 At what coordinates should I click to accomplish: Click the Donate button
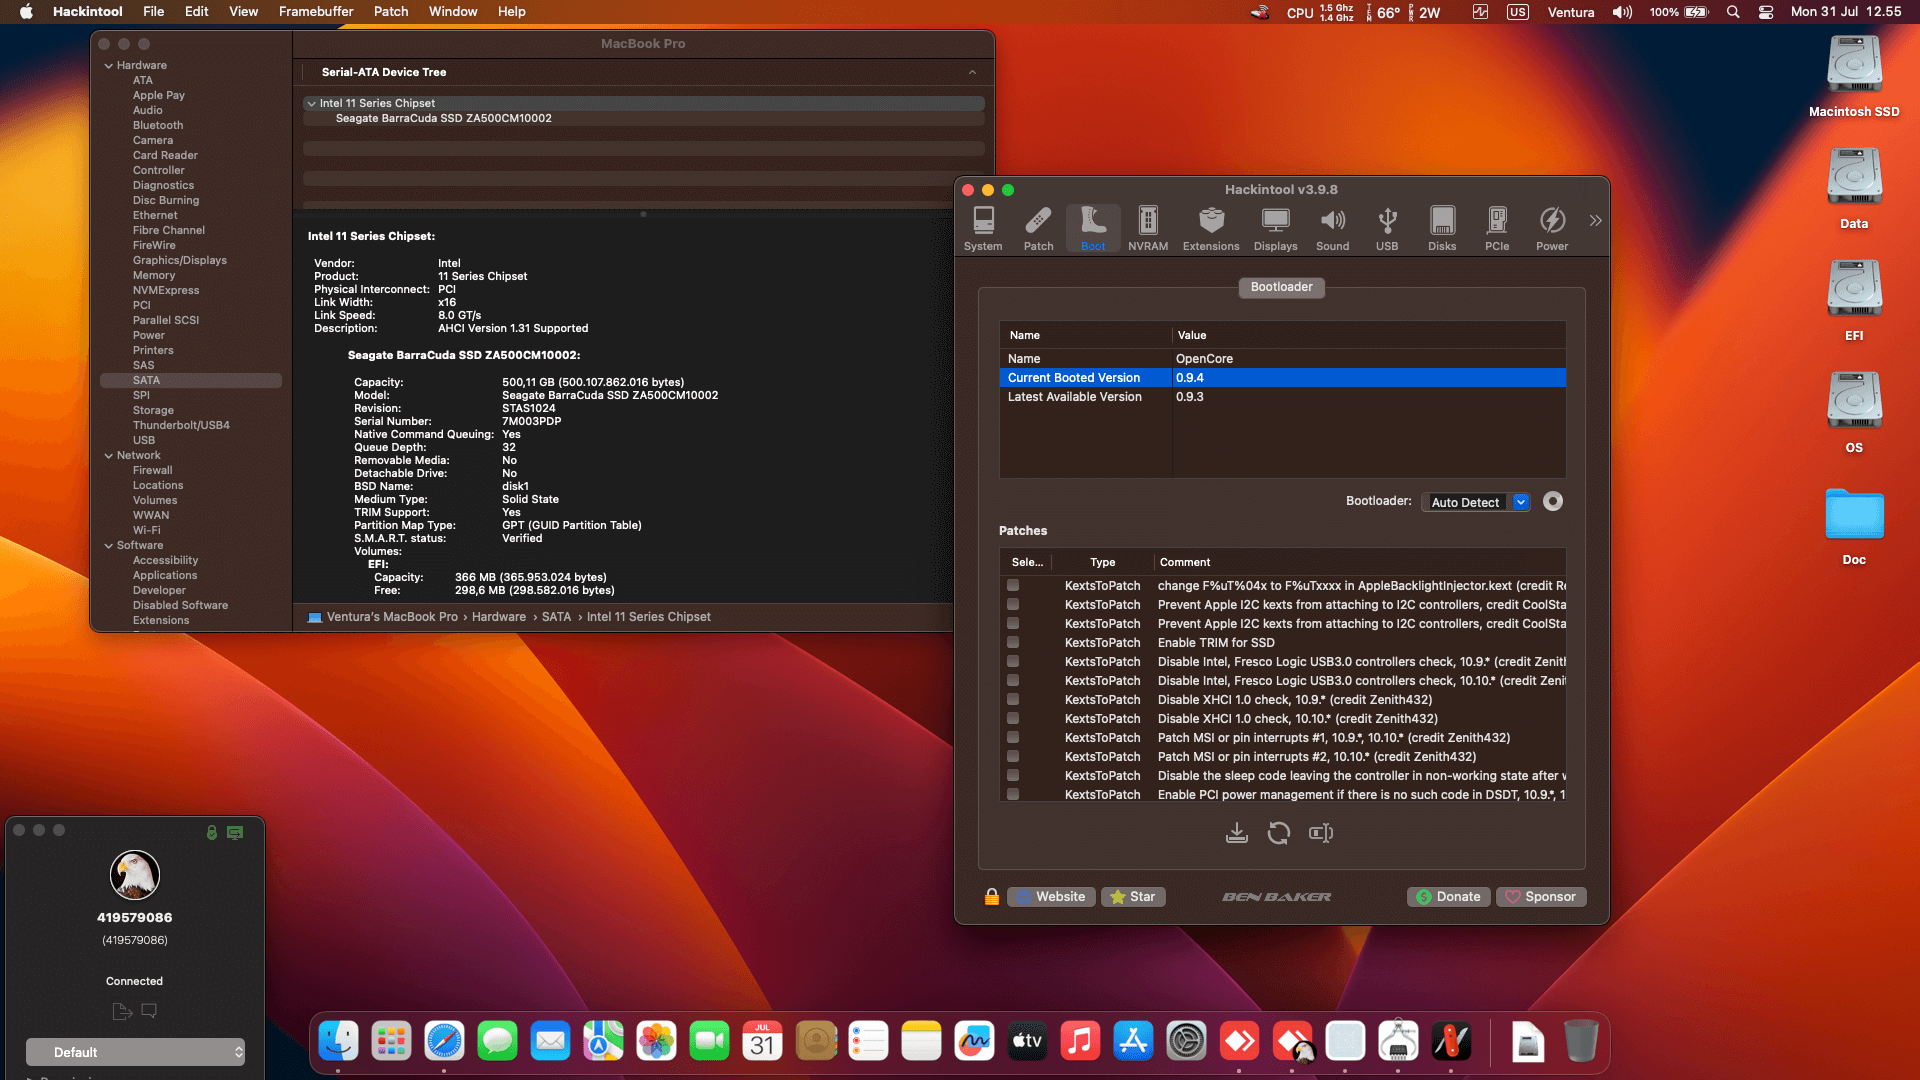1449,897
